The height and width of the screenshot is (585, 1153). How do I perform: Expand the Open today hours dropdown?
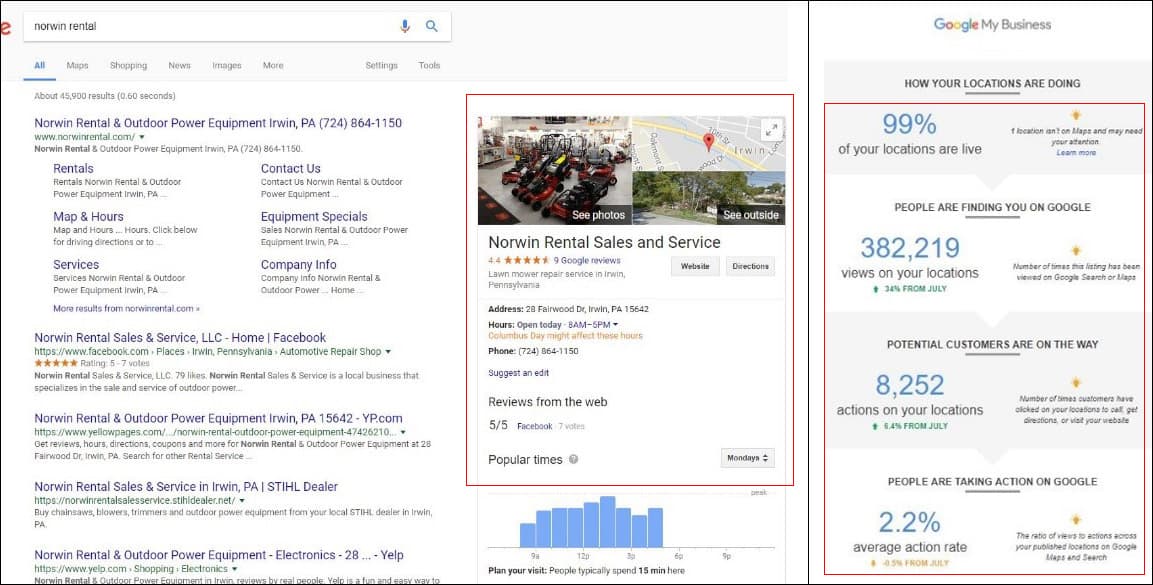615,324
